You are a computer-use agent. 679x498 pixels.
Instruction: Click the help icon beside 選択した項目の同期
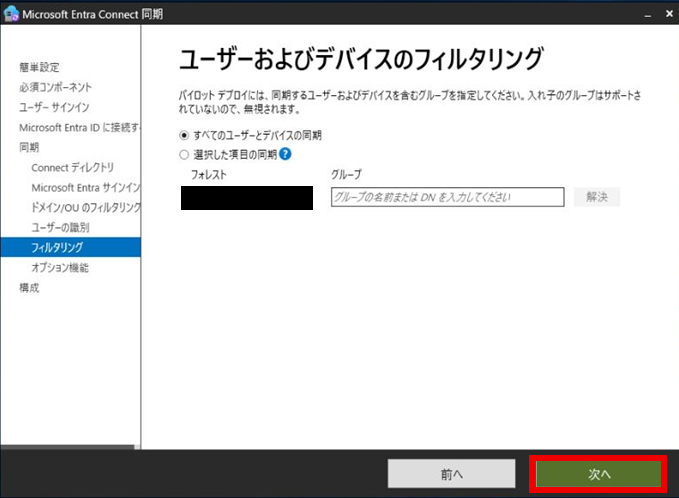pos(285,154)
